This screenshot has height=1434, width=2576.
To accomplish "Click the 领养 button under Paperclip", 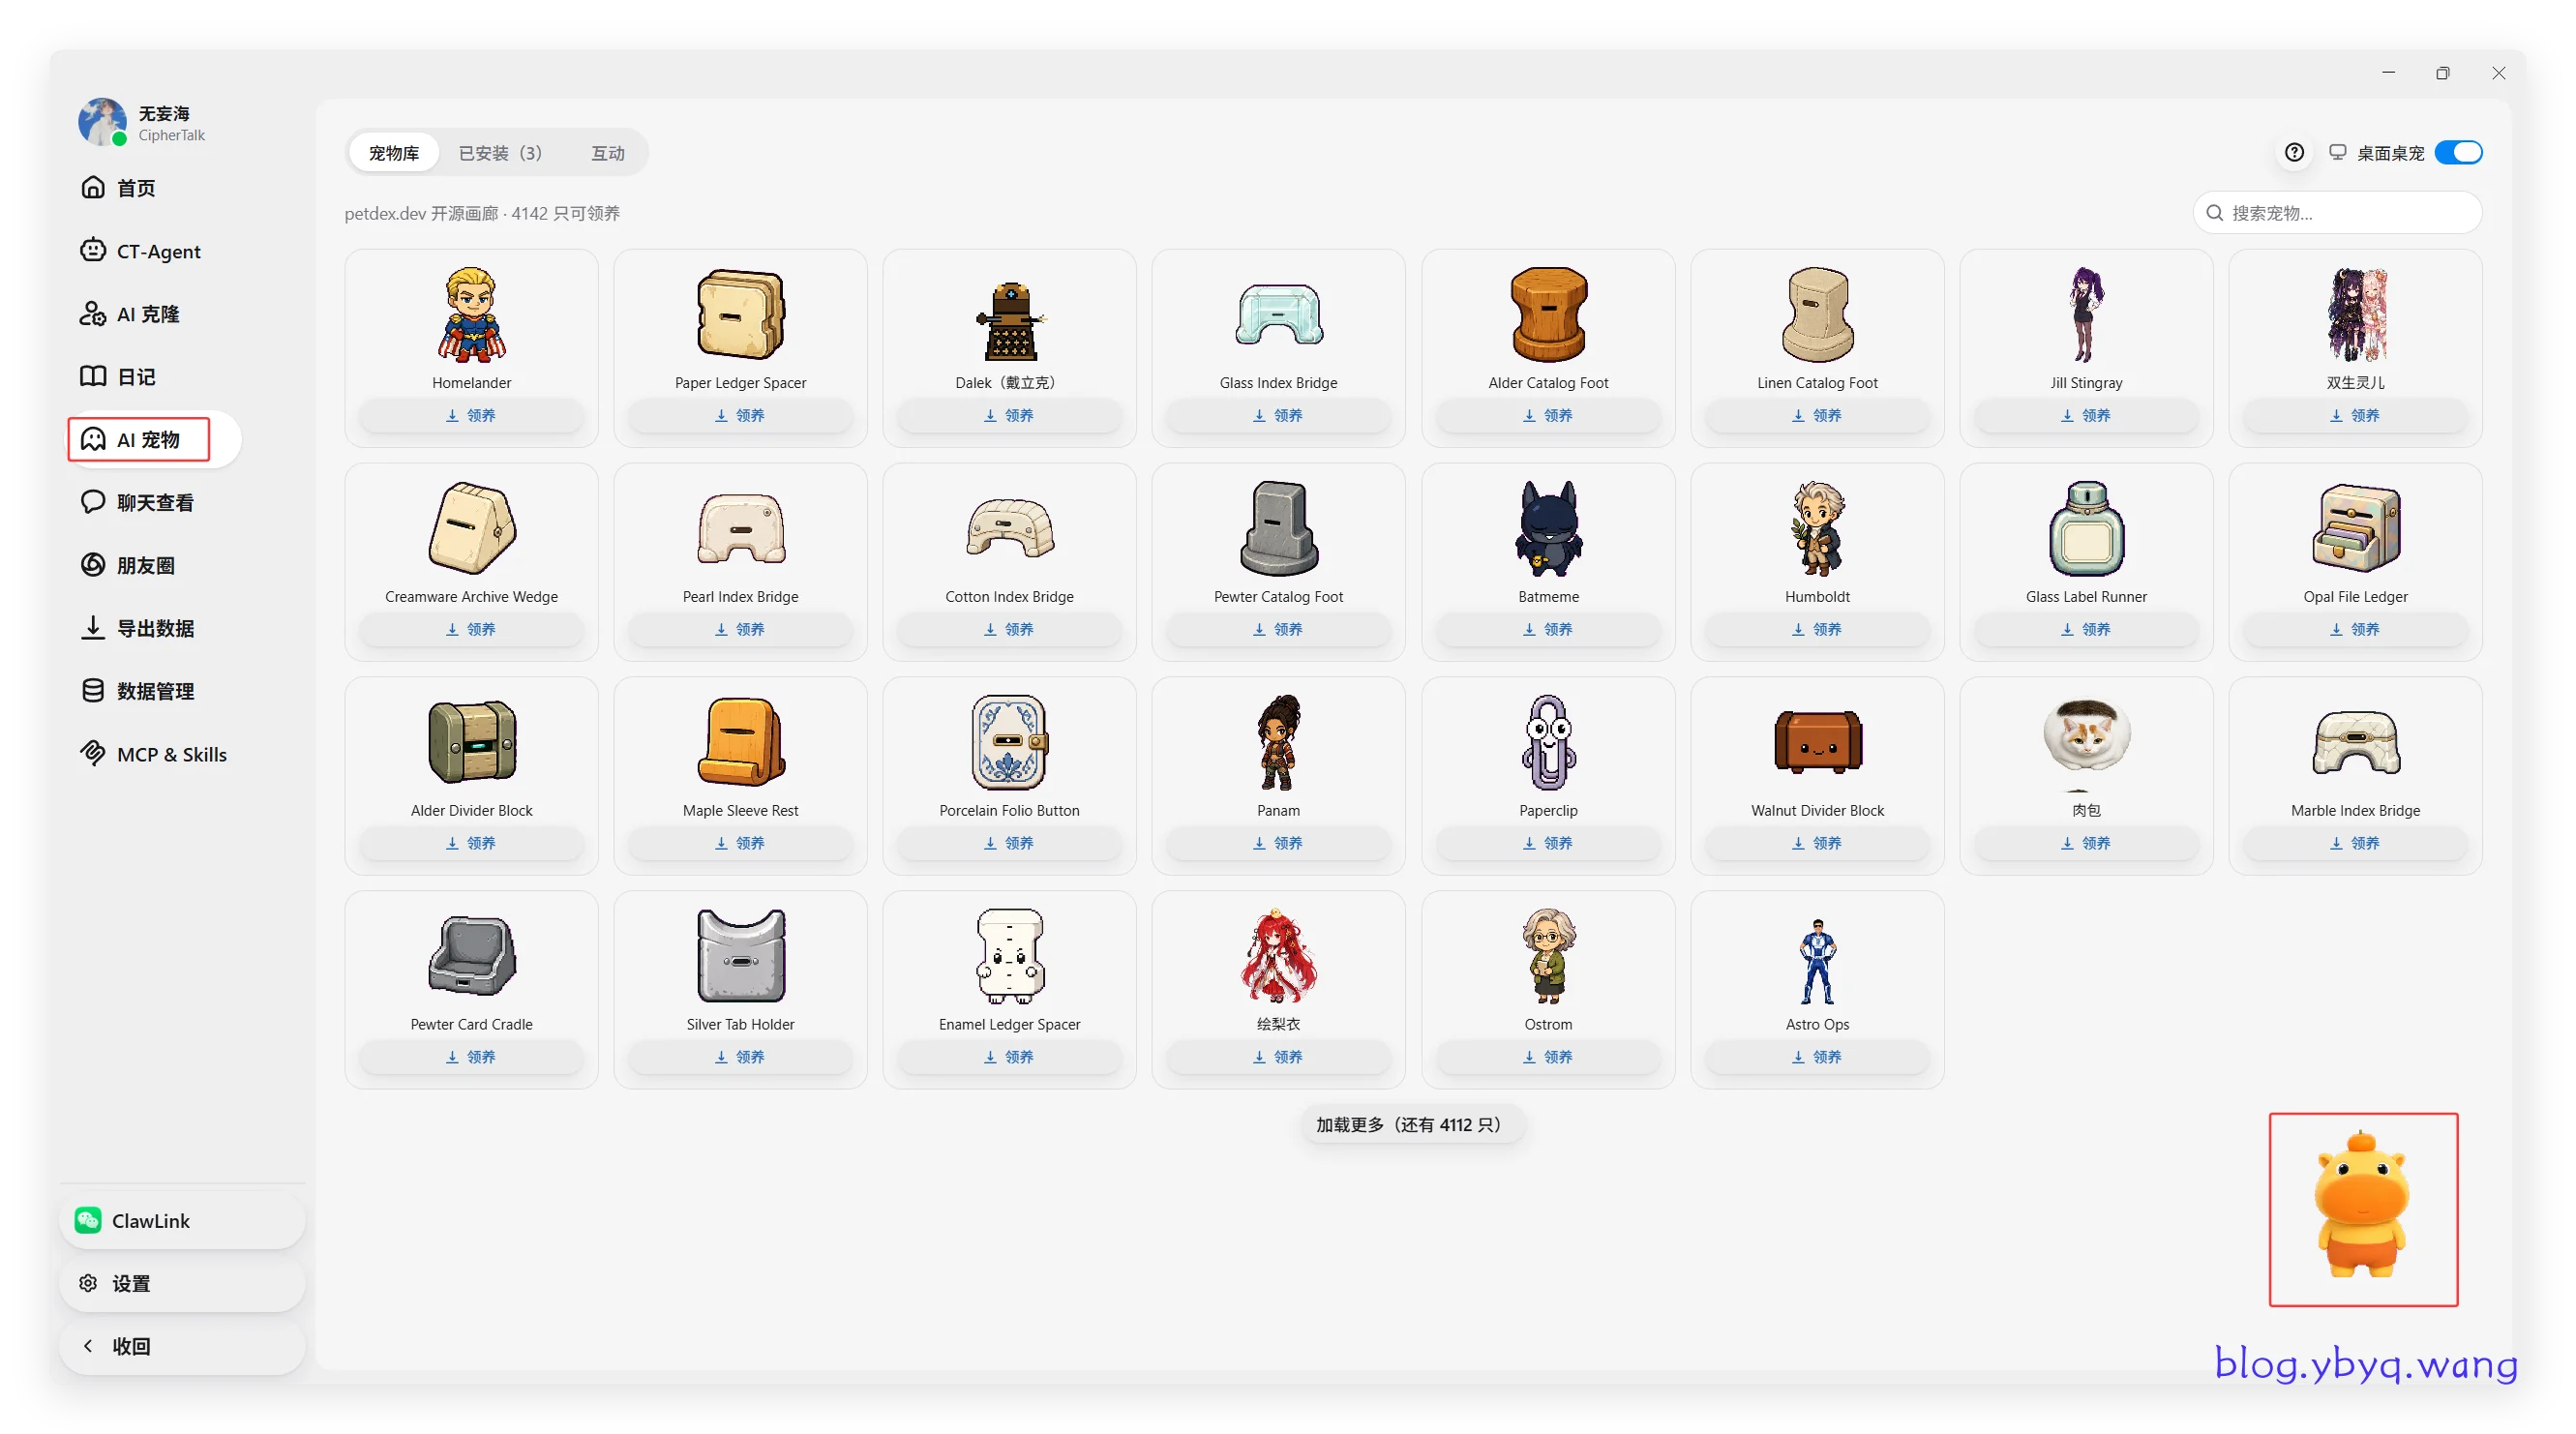I will point(1548,844).
